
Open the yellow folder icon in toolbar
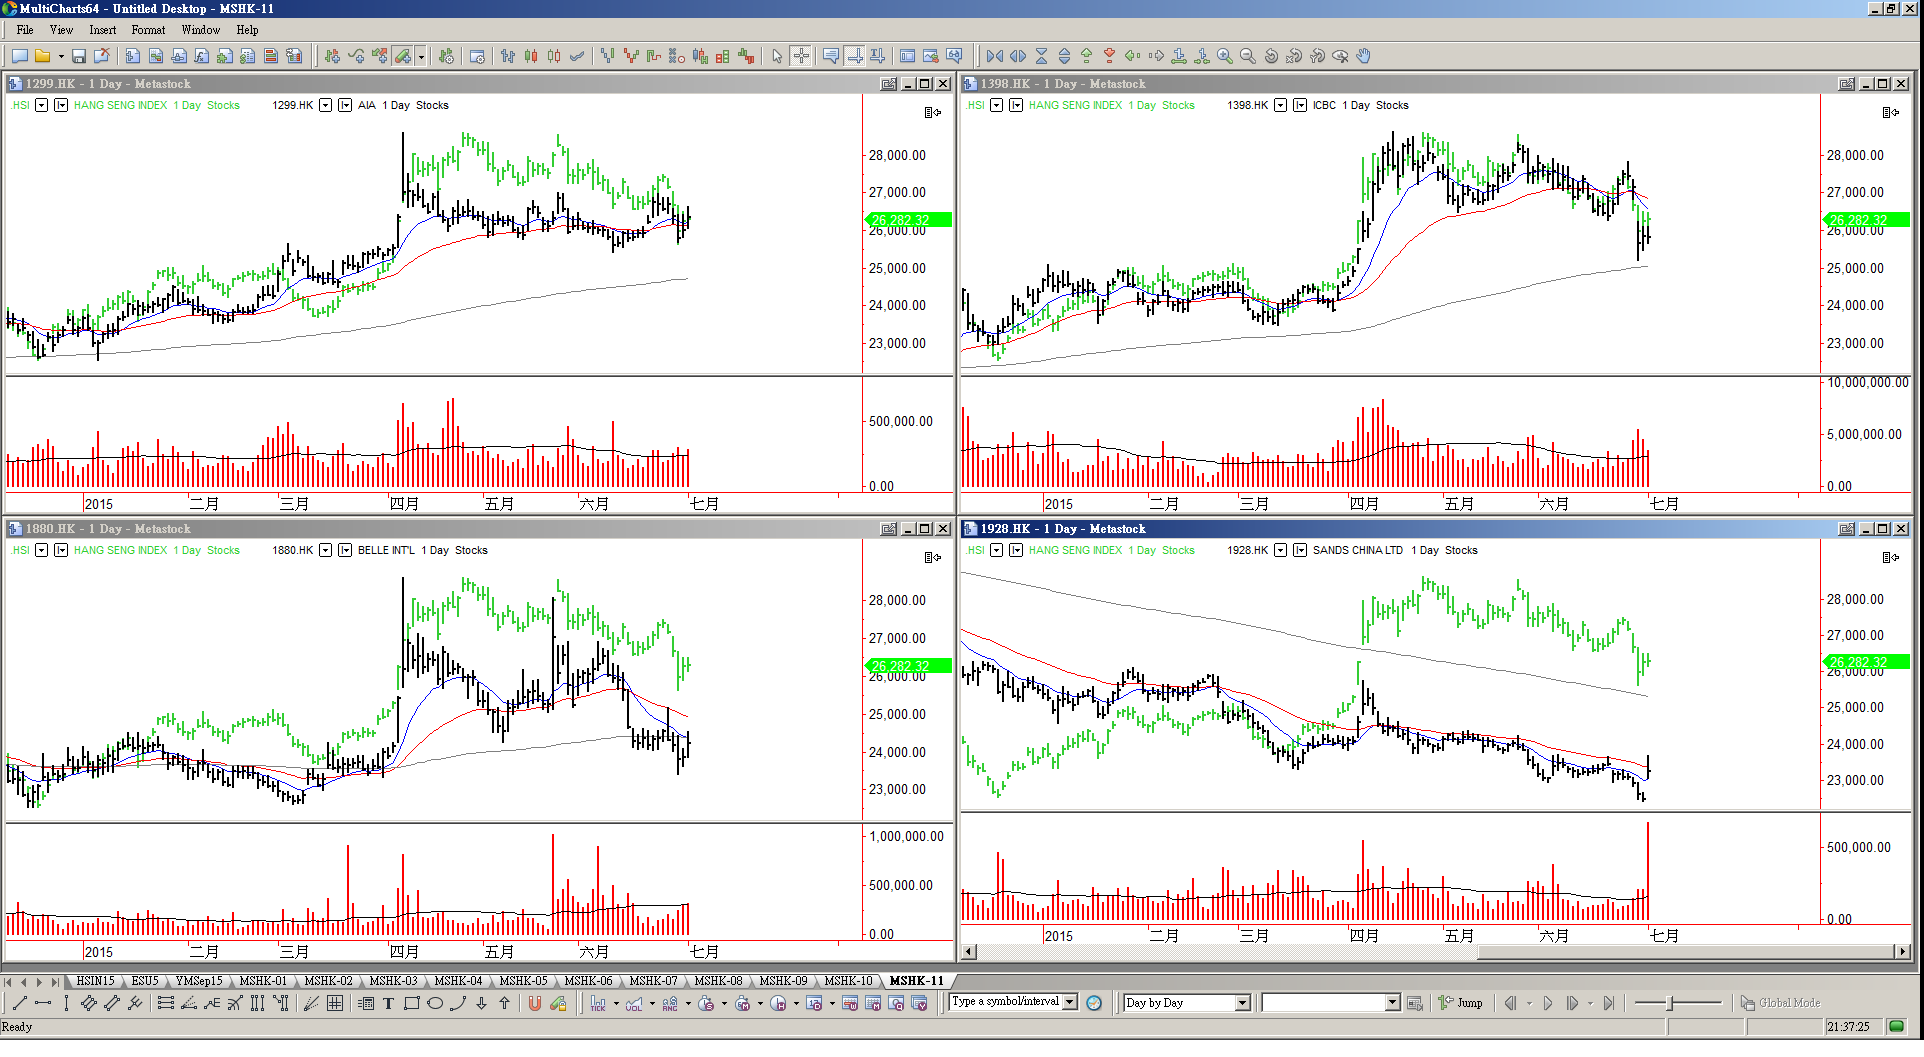(x=43, y=57)
